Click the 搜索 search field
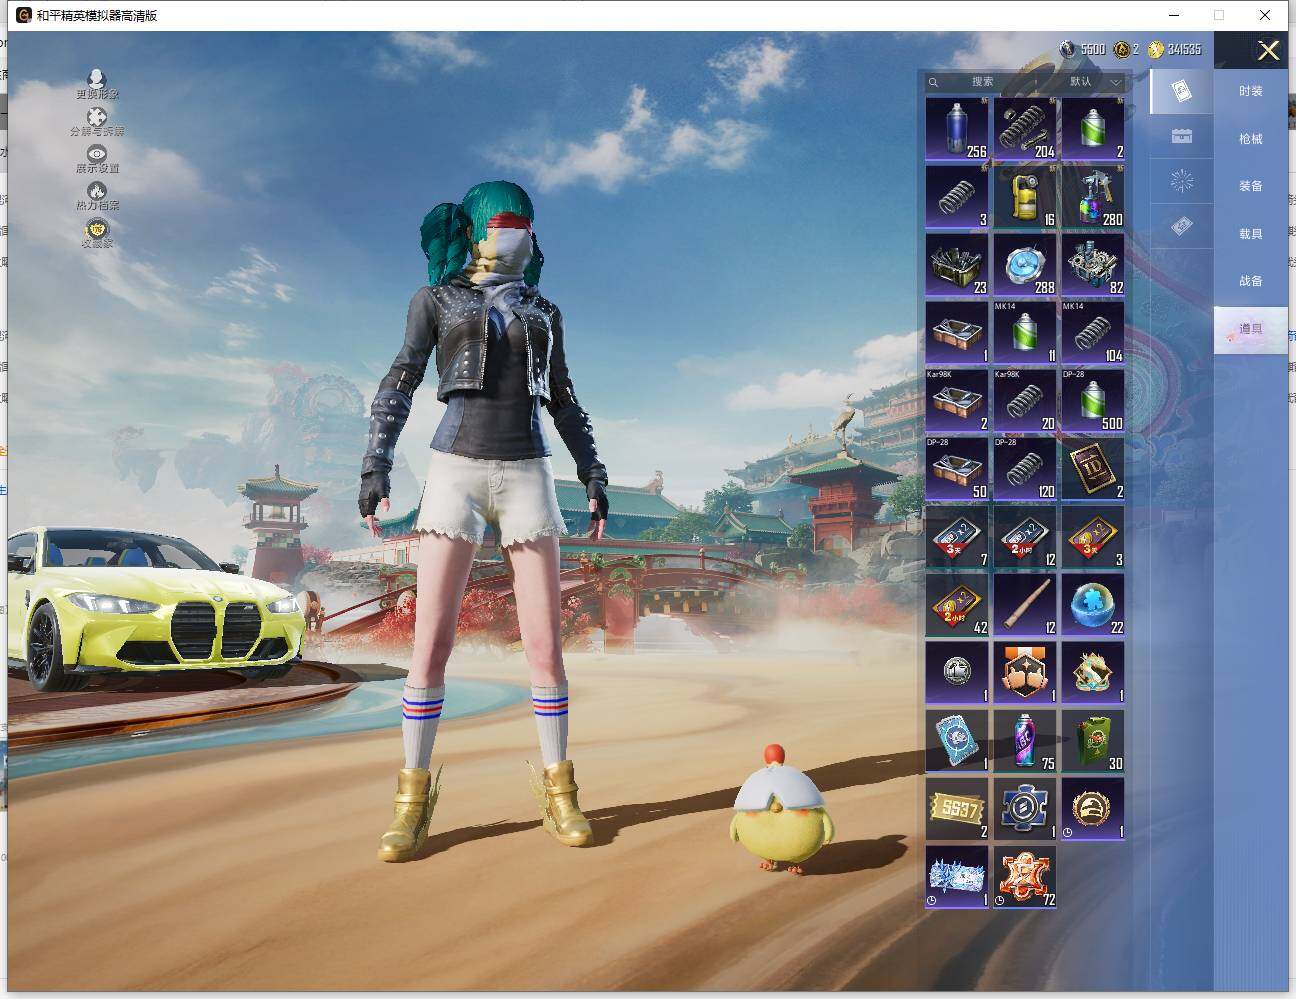The height and width of the screenshot is (999, 1296). pyautogui.click(x=982, y=82)
